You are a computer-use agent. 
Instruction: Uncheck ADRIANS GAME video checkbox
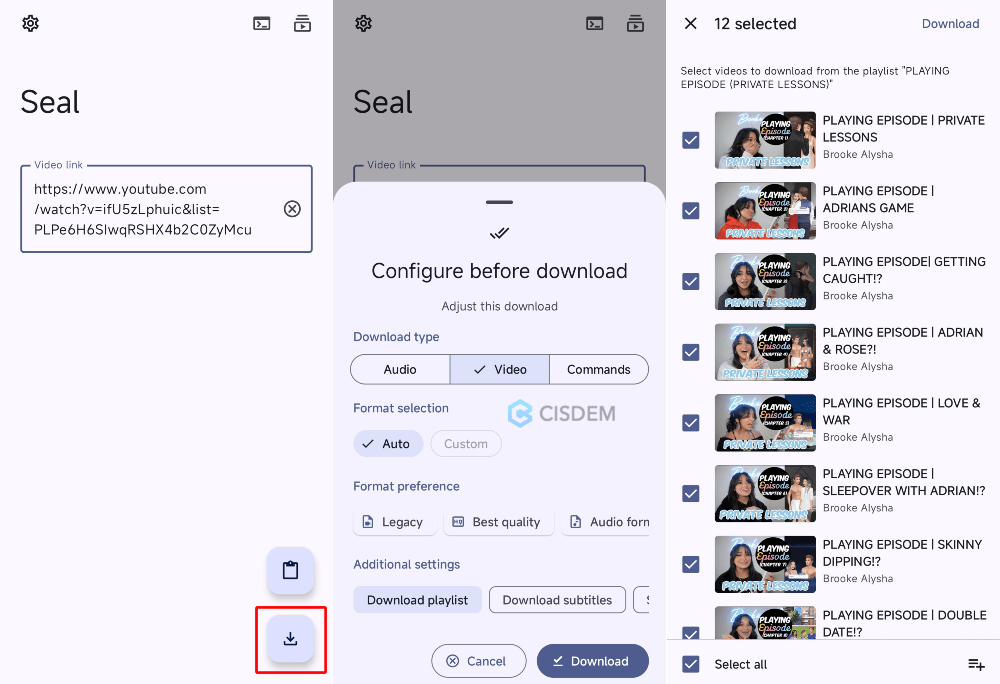(691, 210)
